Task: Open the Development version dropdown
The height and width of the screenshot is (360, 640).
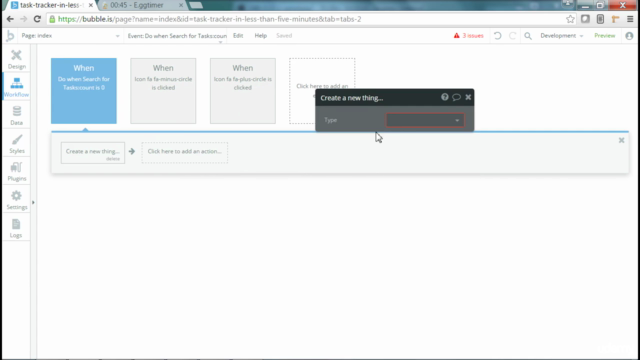Action: pos(562,36)
